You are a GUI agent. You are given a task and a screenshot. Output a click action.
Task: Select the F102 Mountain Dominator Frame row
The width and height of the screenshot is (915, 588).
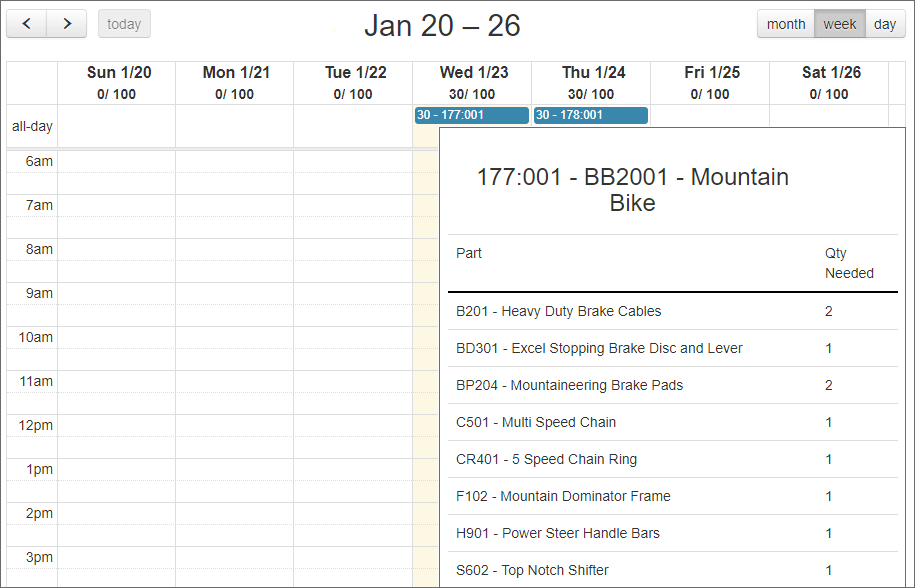pyautogui.click(x=560, y=496)
